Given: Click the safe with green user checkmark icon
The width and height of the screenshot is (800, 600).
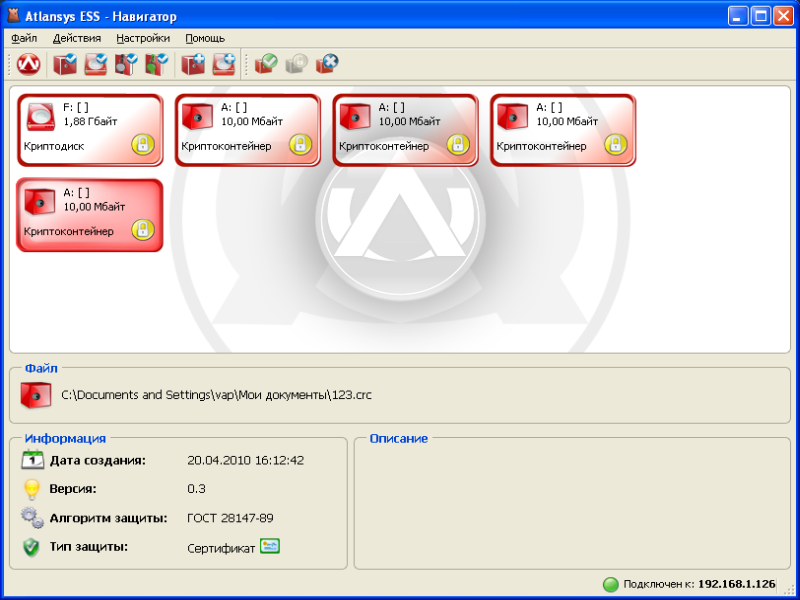Looking at the screenshot, I should (x=157, y=64).
